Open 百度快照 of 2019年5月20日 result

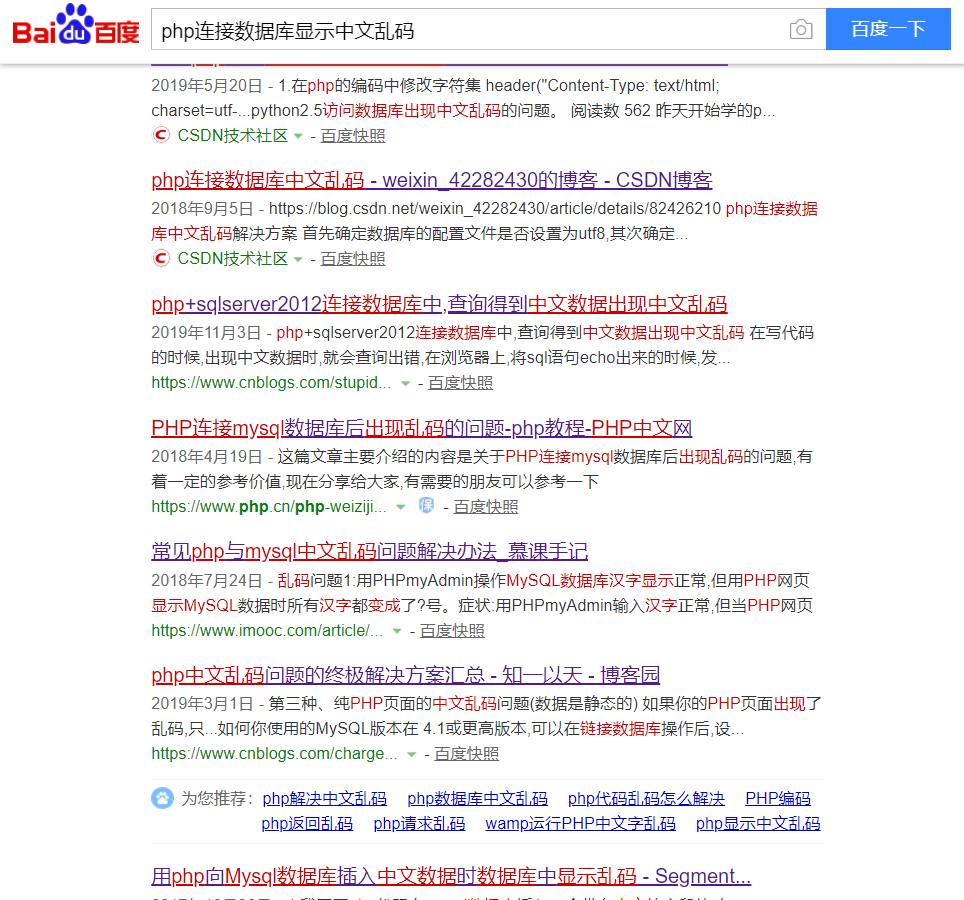(x=353, y=136)
